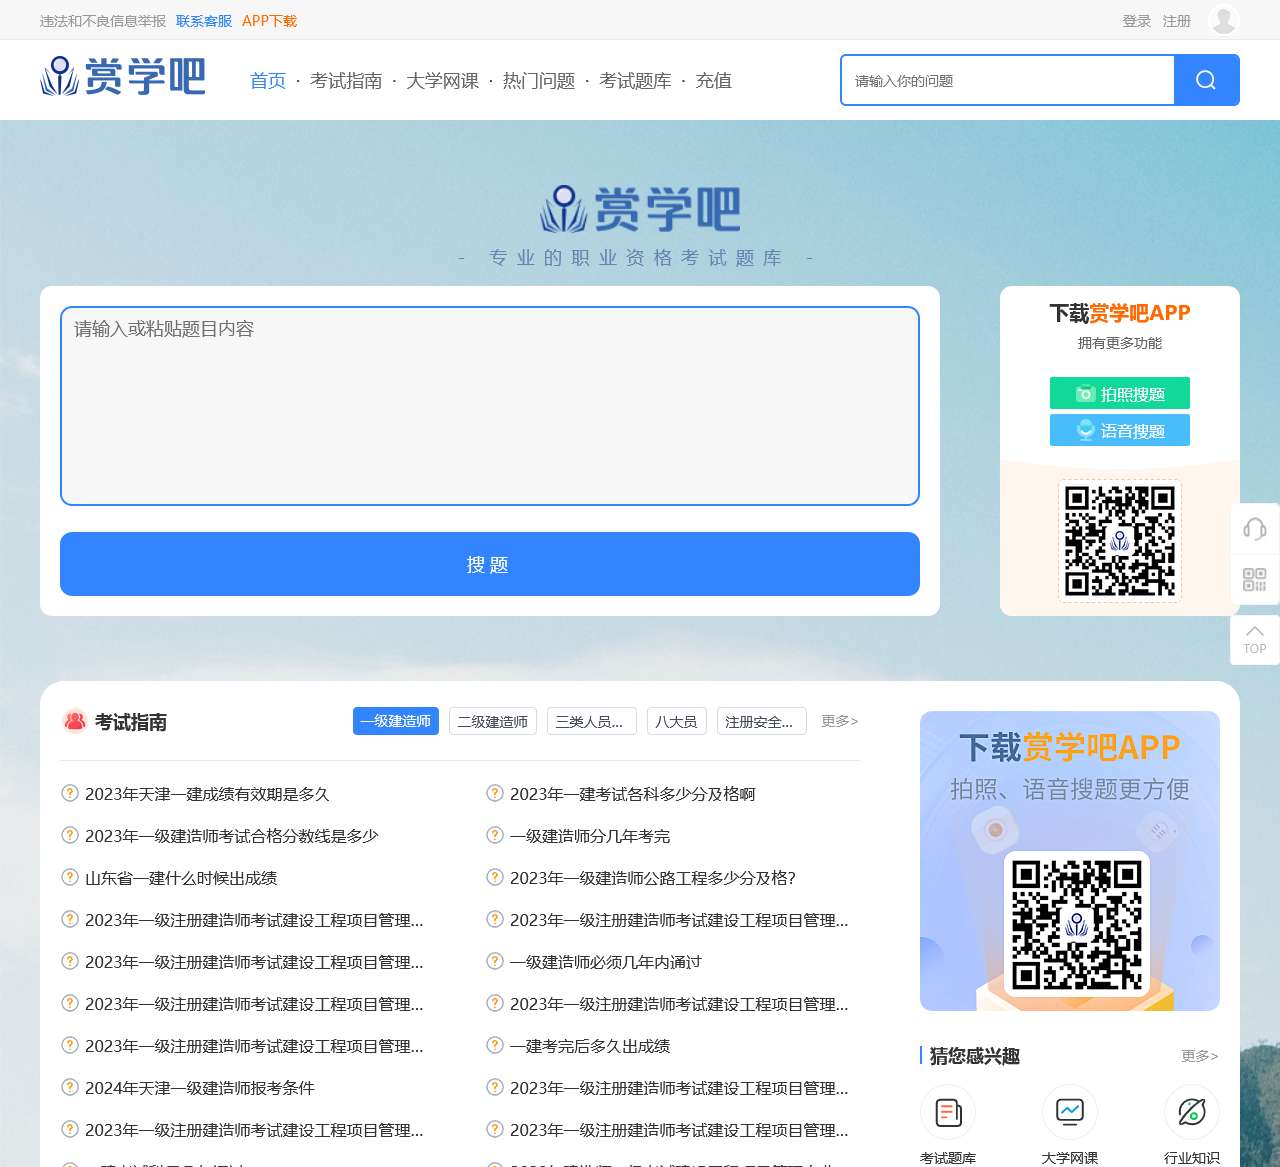
Task: Focus the 请输入你的问题 search field
Action: pyautogui.click(x=1008, y=80)
